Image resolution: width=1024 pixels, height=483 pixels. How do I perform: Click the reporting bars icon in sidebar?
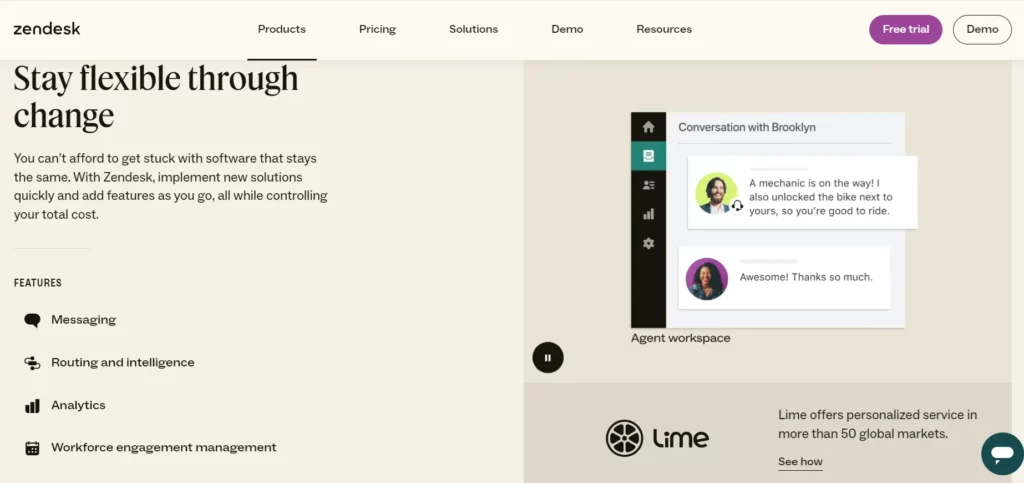[x=648, y=214]
